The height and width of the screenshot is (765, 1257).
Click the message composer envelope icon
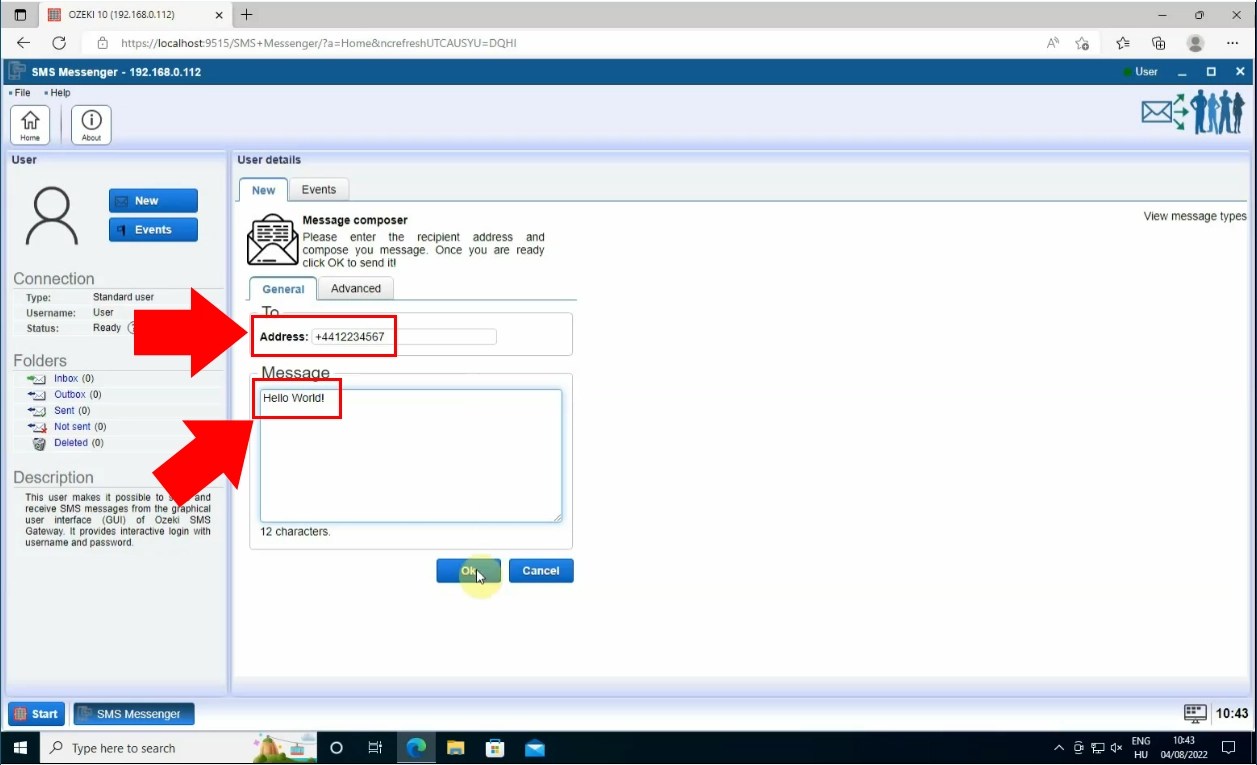coord(272,240)
